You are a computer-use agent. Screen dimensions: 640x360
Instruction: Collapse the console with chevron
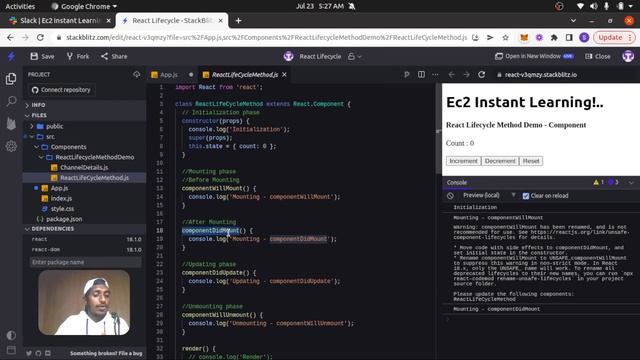(631, 182)
